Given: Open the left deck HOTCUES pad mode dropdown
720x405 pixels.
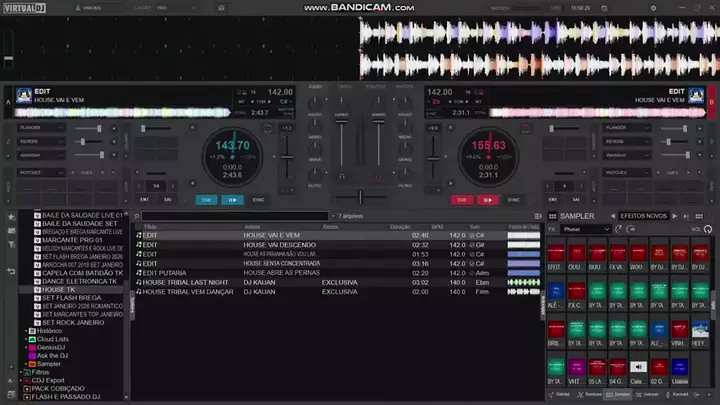Looking at the screenshot, I should 40,172.
